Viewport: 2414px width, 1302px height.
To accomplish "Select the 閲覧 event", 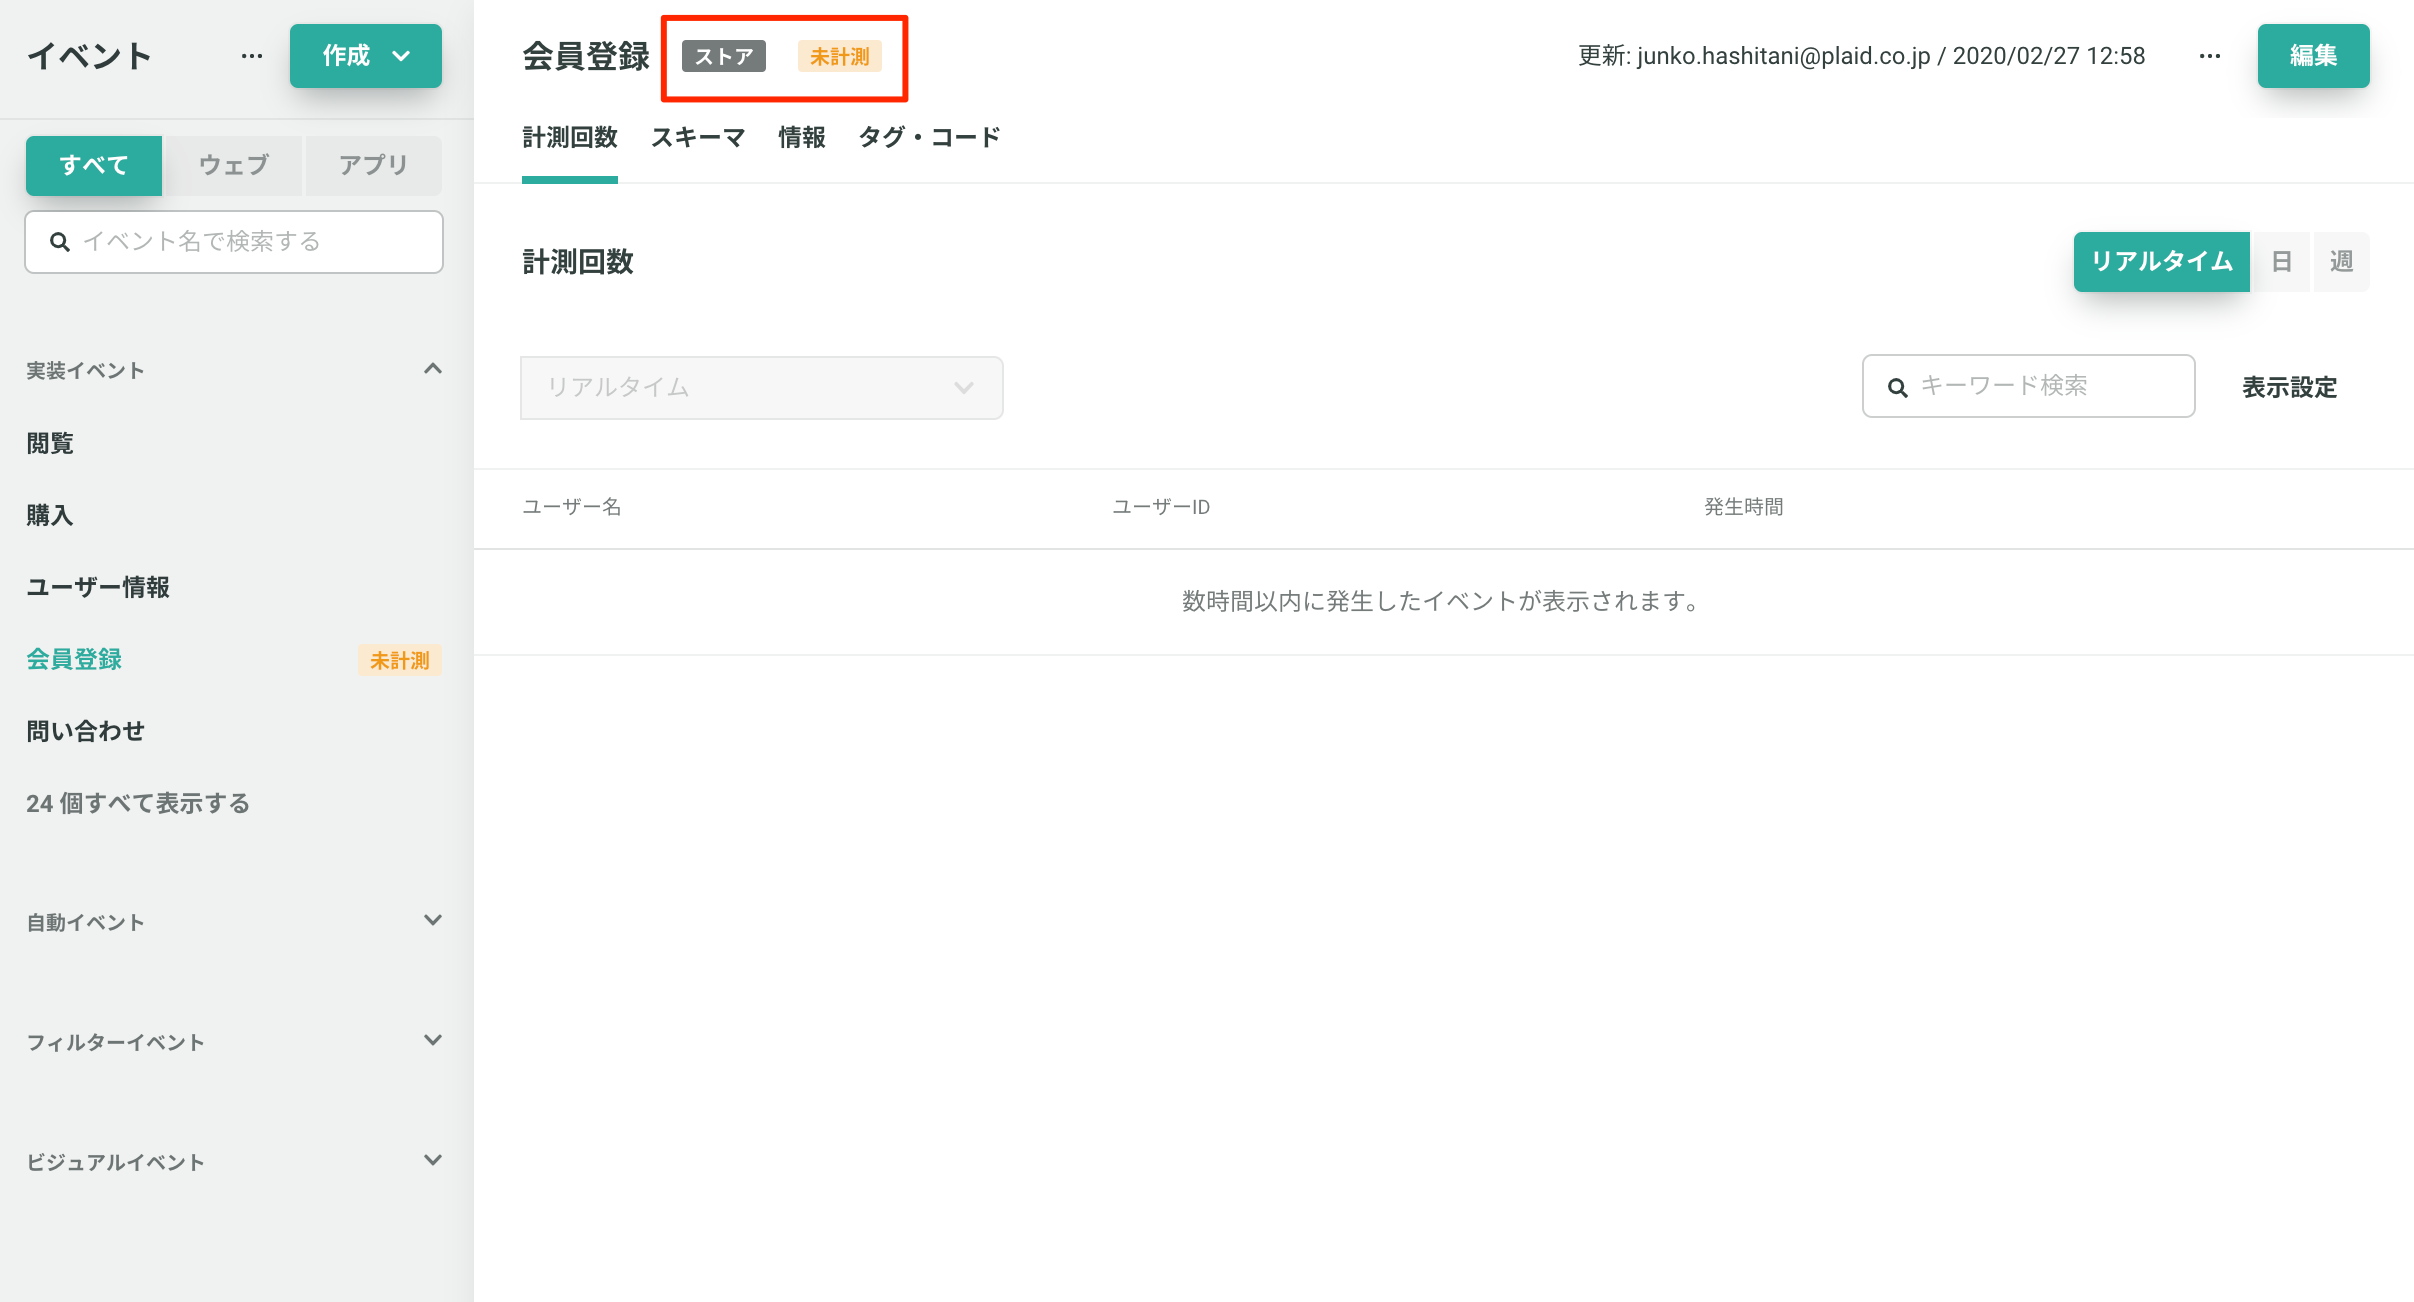I will [x=50, y=443].
